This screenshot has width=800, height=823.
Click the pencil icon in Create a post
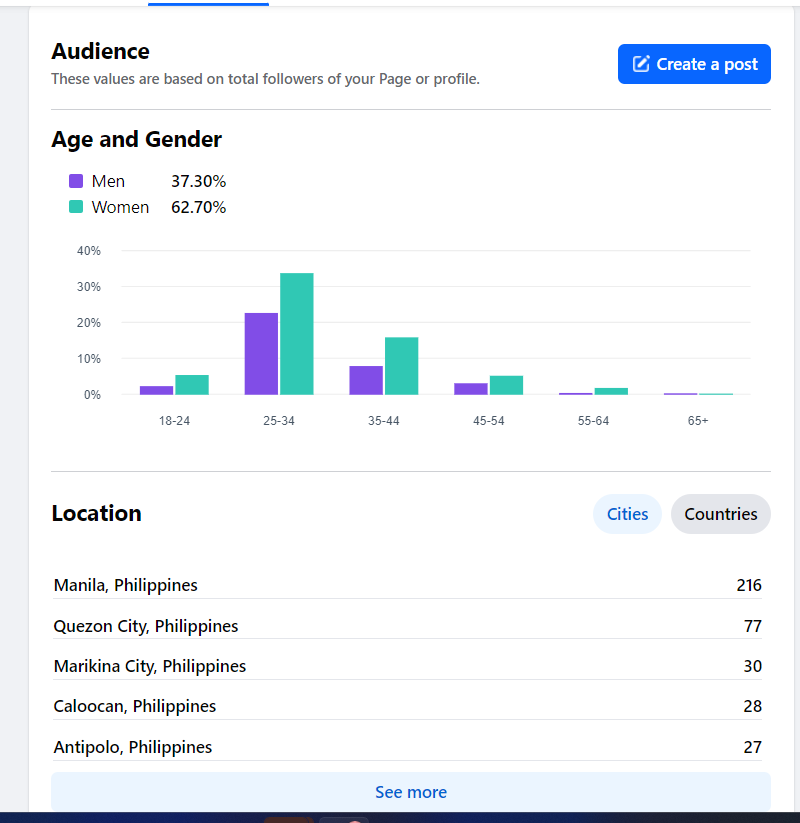[642, 64]
